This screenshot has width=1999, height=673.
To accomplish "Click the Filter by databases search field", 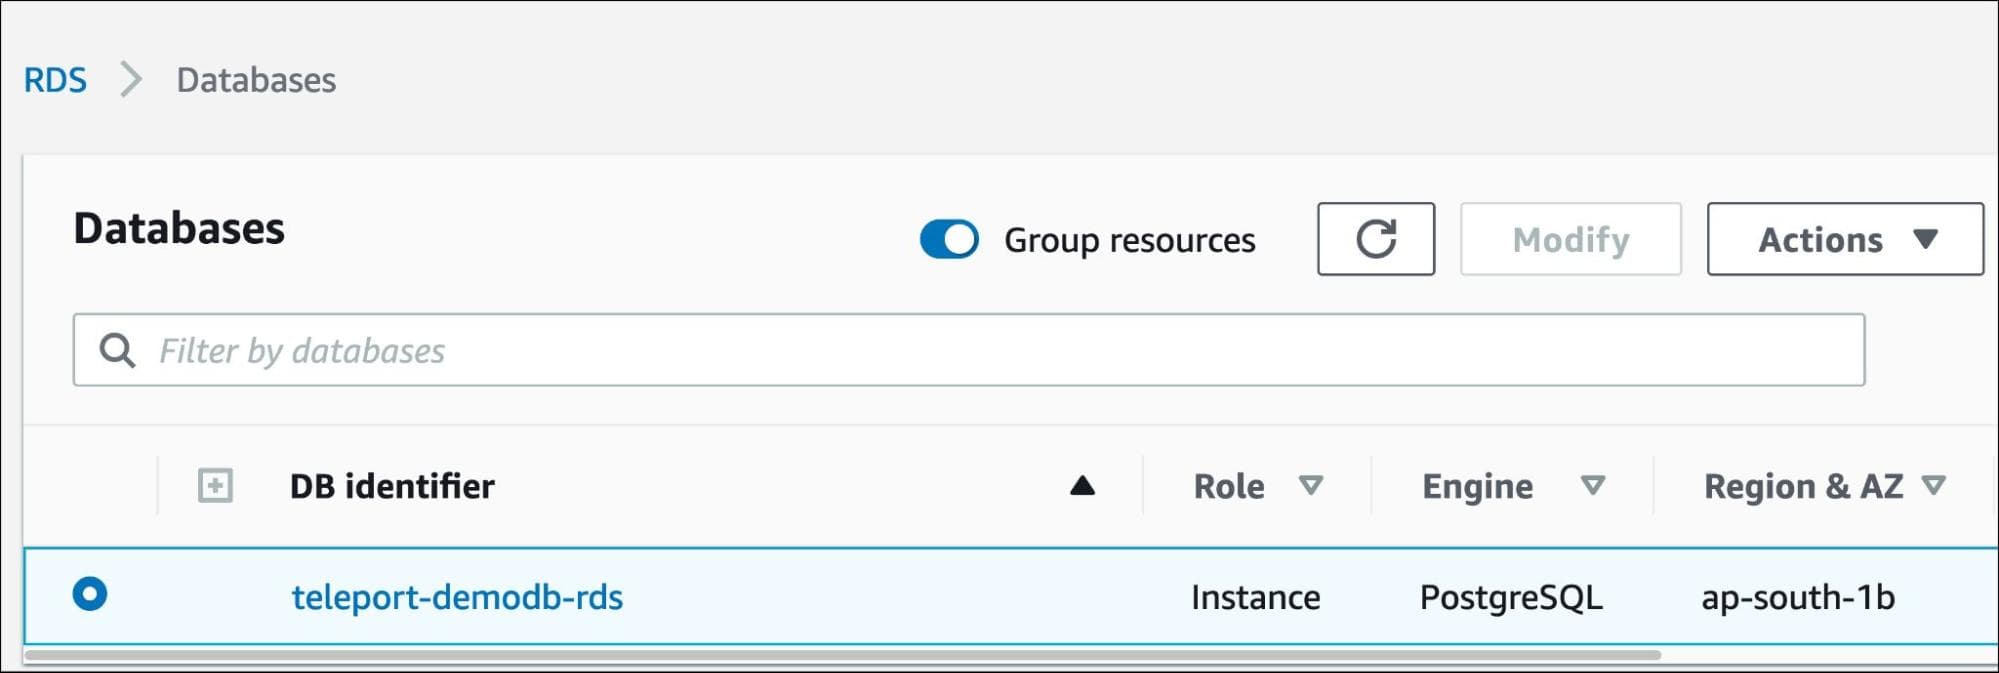I will (x=968, y=350).
